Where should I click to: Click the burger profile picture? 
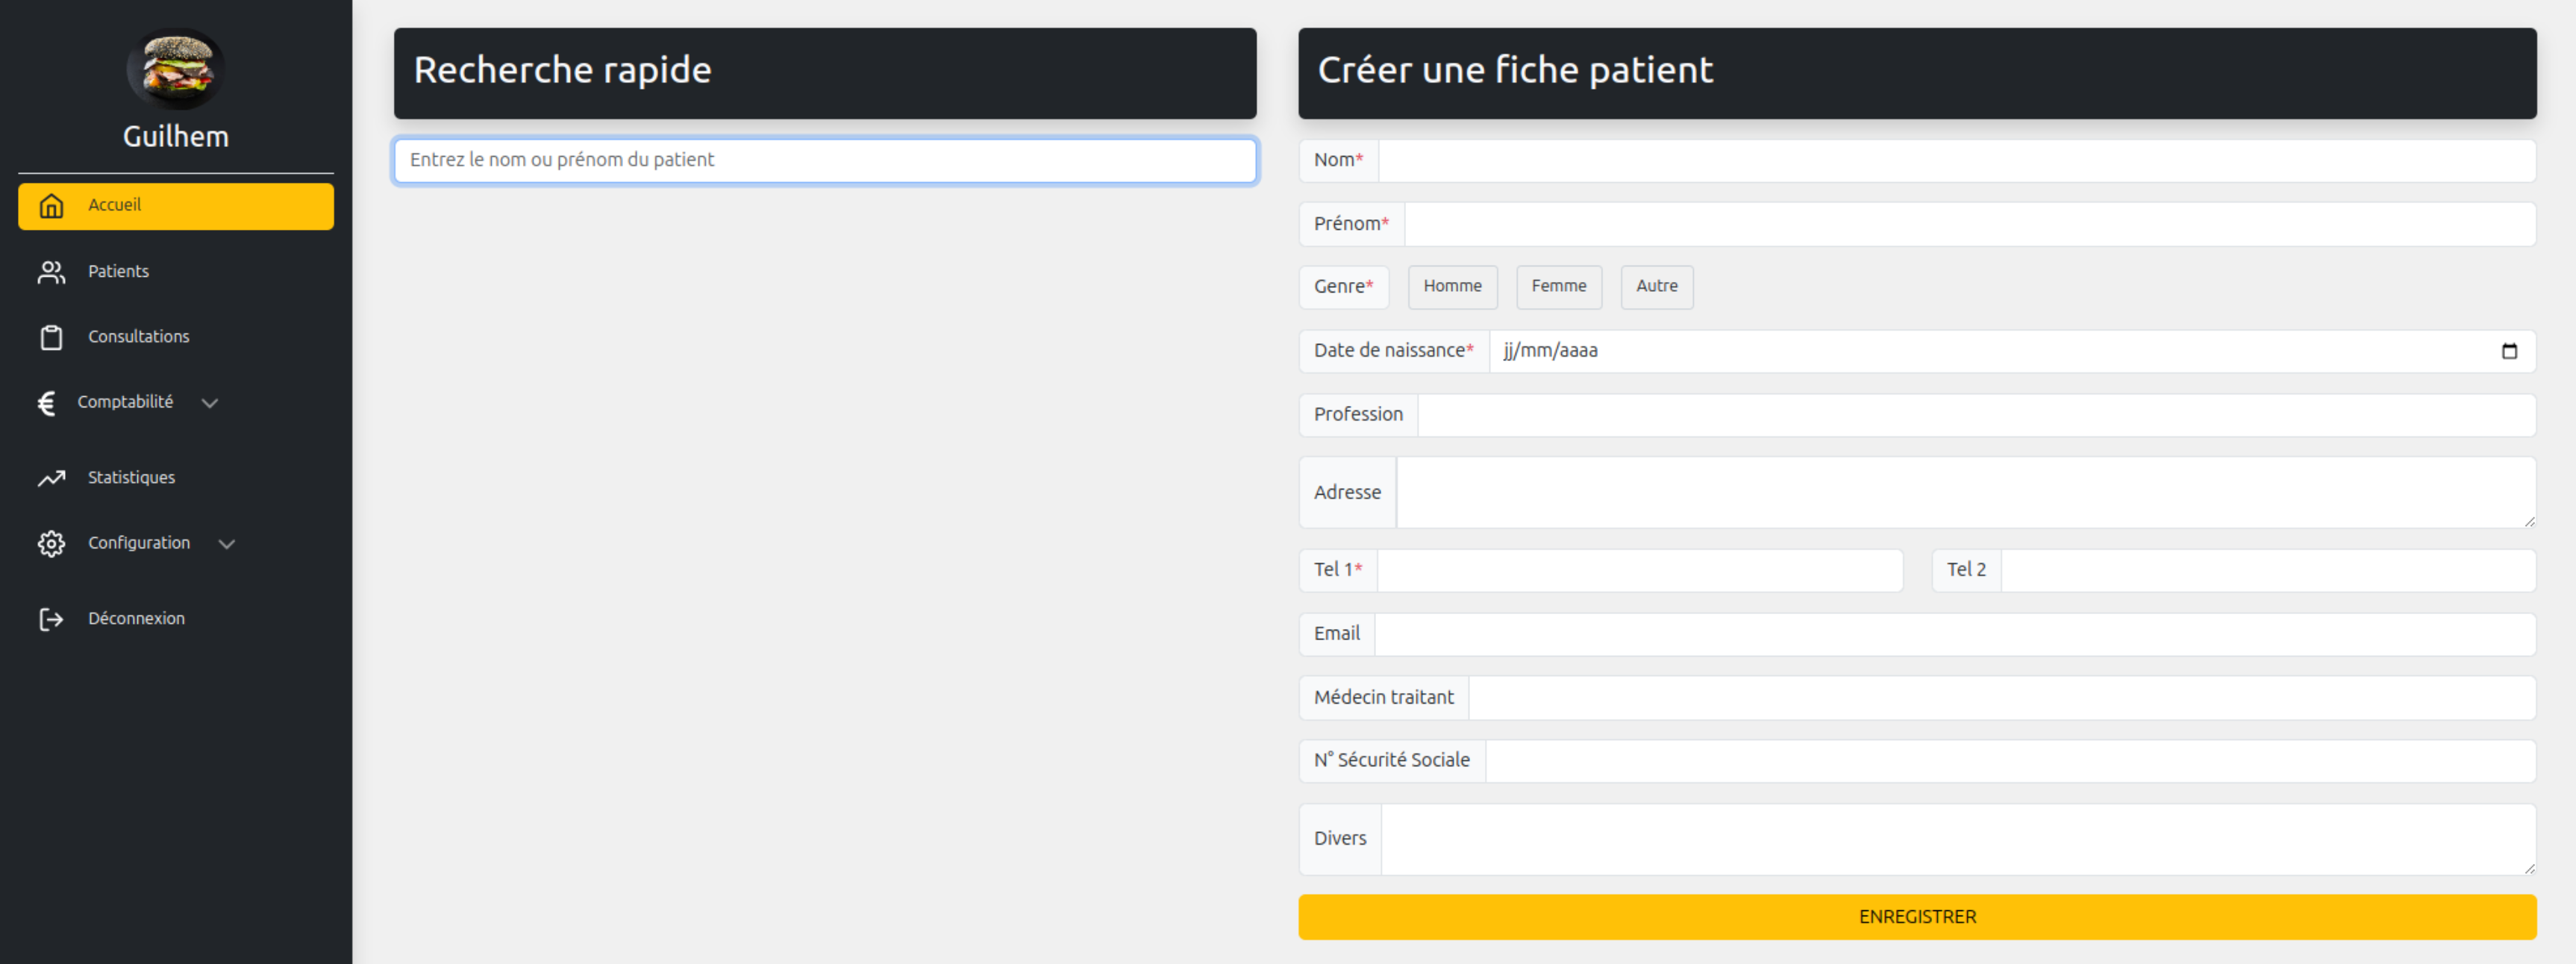[x=176, y=69]
